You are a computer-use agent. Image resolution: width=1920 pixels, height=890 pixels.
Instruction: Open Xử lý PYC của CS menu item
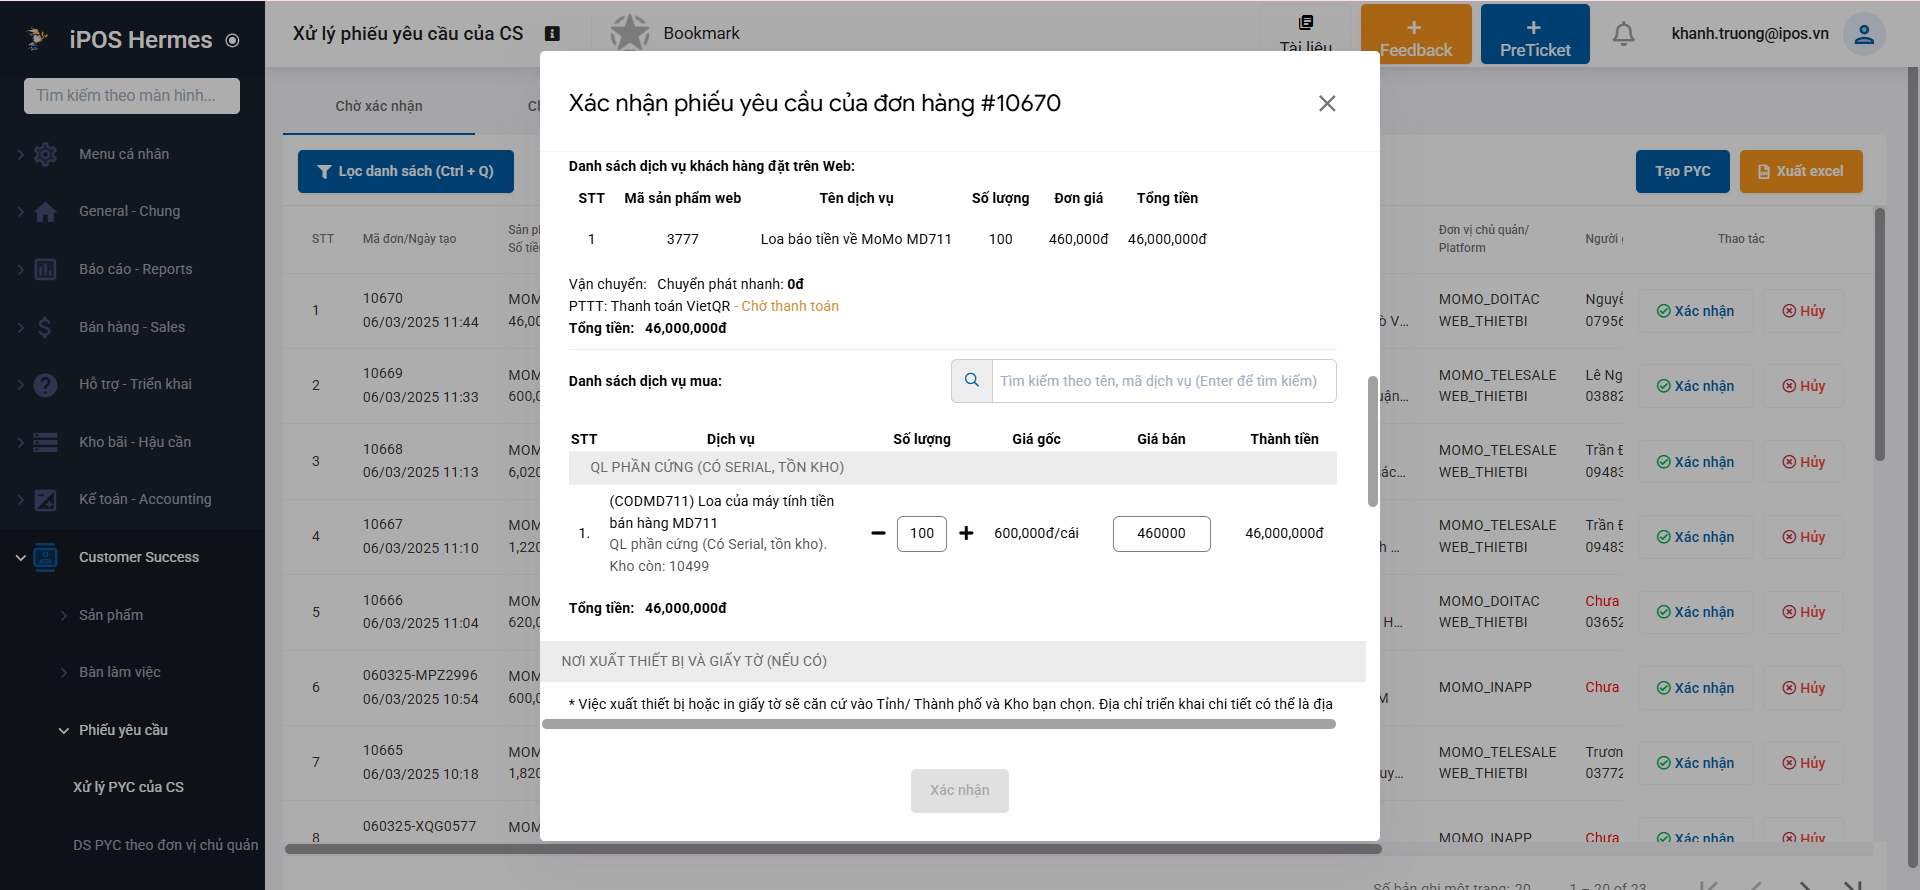coord(128,787)
